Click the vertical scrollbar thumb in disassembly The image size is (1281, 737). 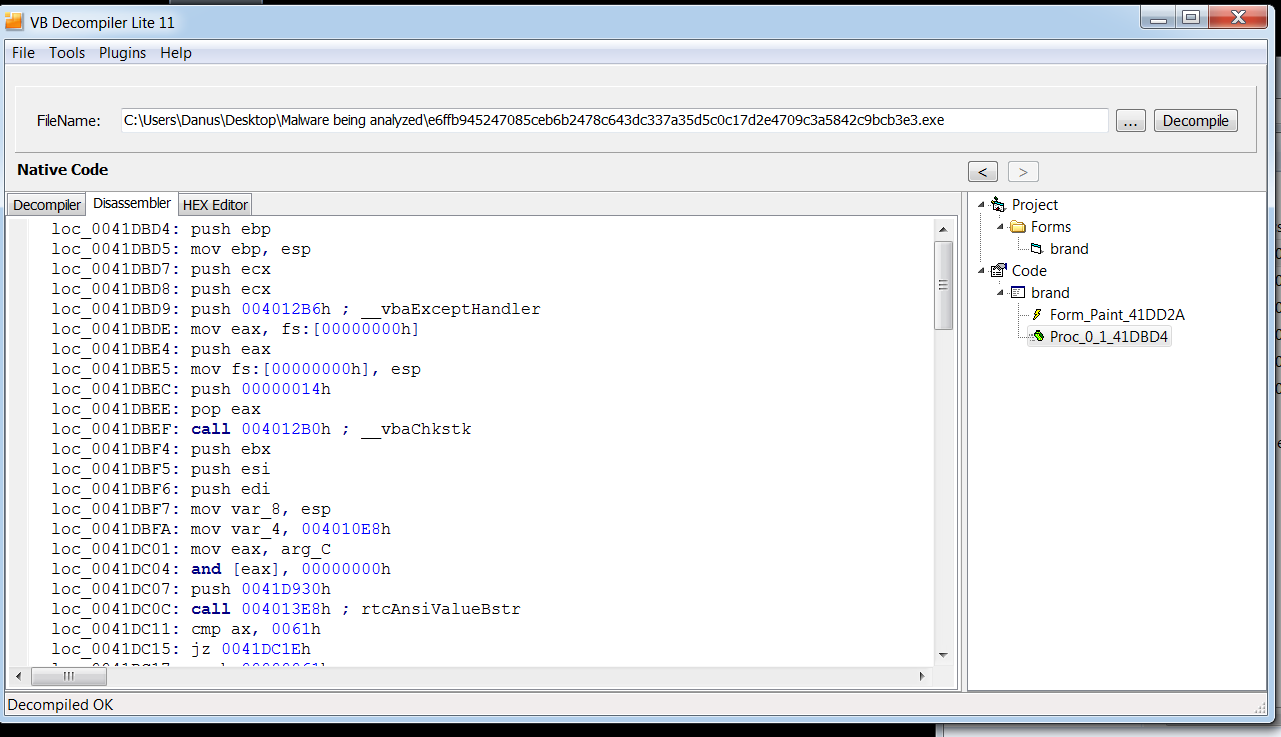pos(942,285)
